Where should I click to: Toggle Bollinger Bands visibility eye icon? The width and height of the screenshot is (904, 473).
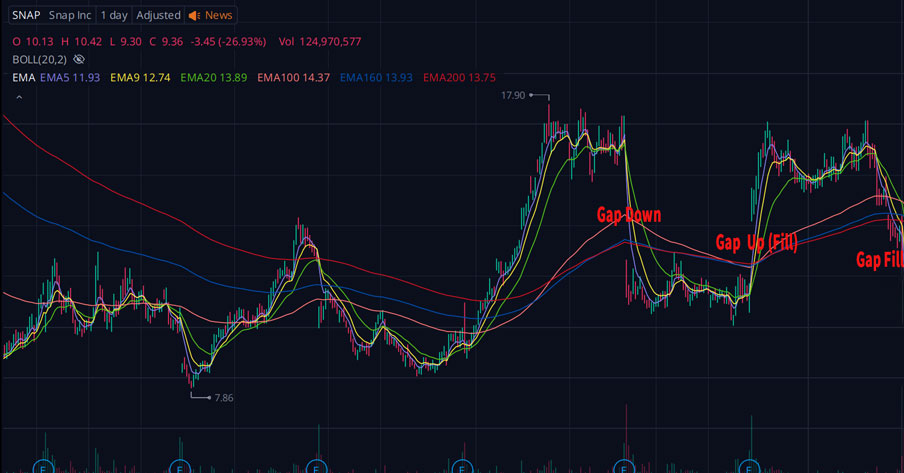coord(79,59)
